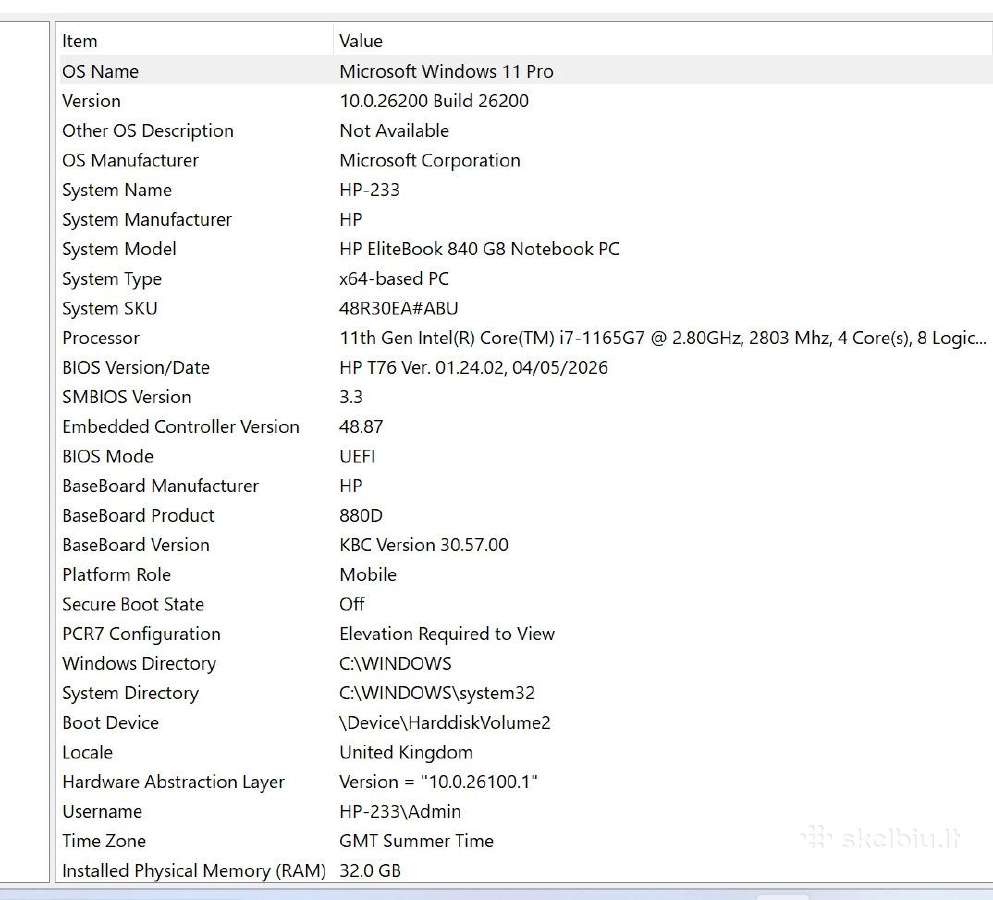The width and height of the screenshot is (993, 900).
Task: Click the 11th Gen Intel Core processor value
Action: (663, 338)
